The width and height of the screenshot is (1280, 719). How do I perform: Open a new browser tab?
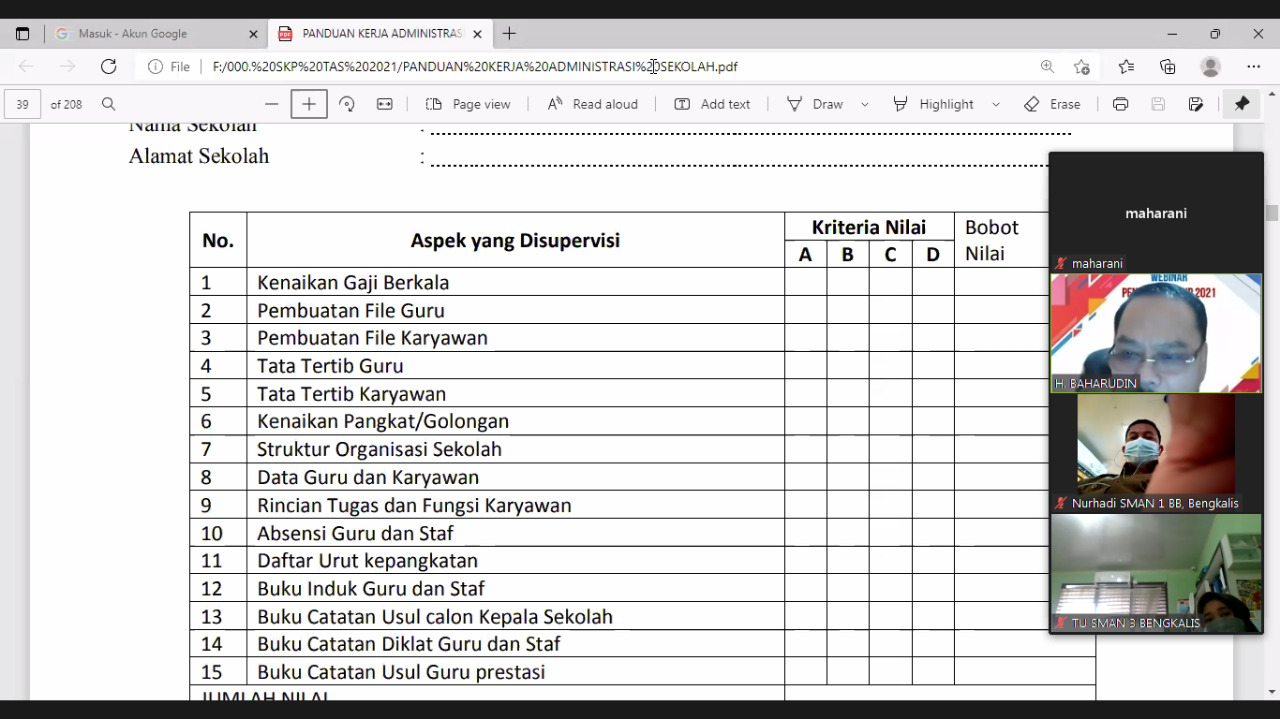[x=509, y=33]
